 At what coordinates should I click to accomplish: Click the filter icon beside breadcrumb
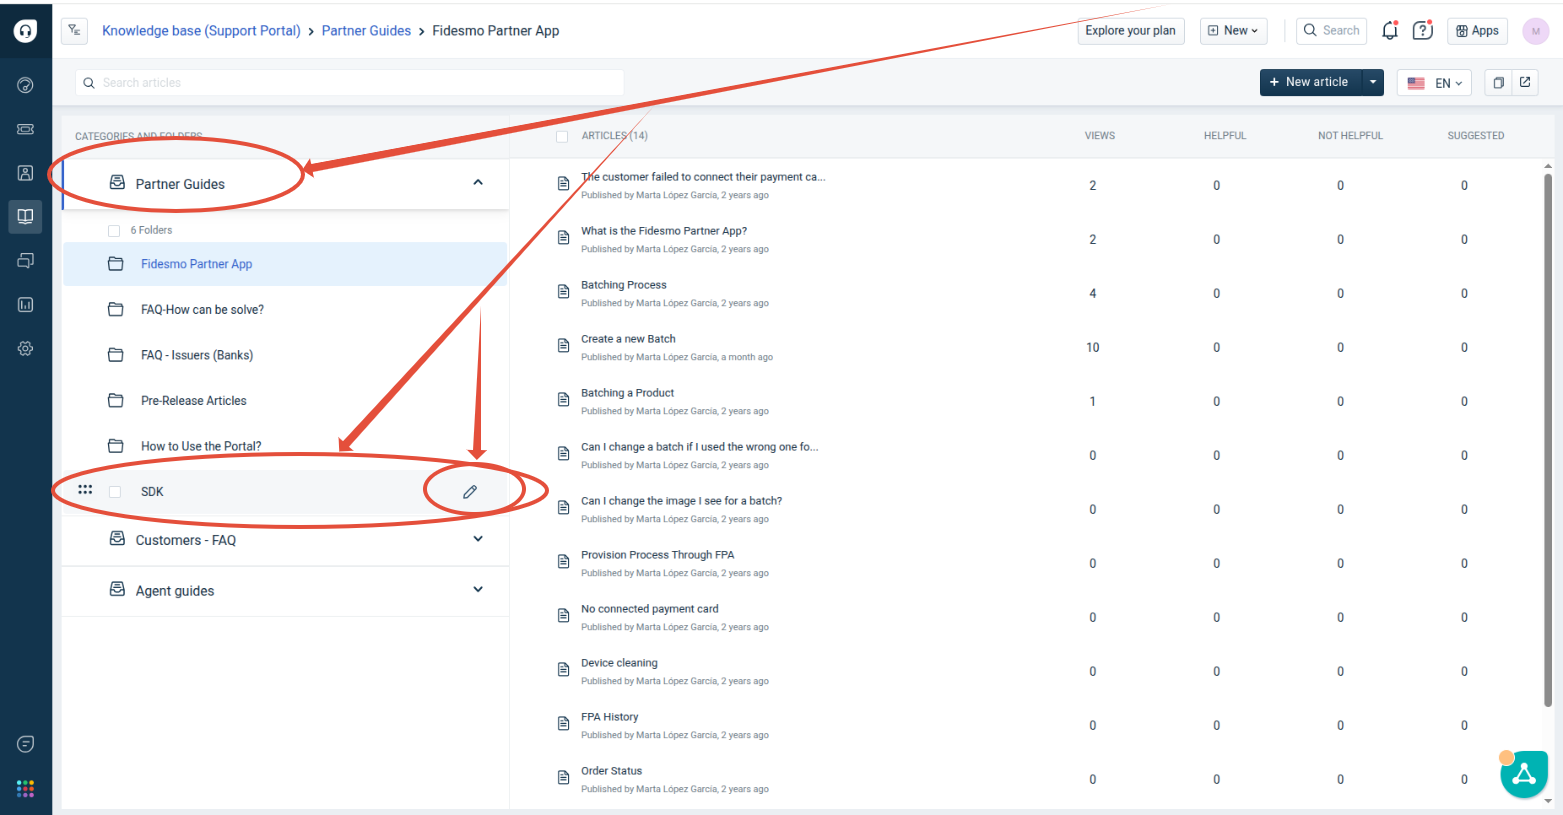click(74, 31)
